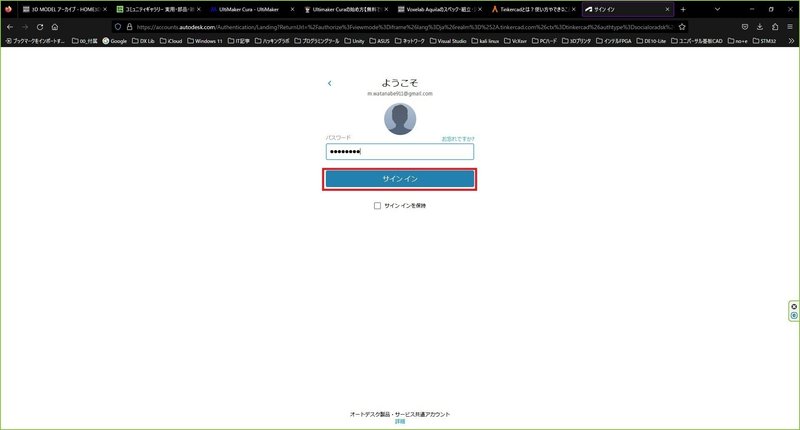Click the Firefox logo icon
The height and width of the screenshot is (430, 800).
(8, 9)
